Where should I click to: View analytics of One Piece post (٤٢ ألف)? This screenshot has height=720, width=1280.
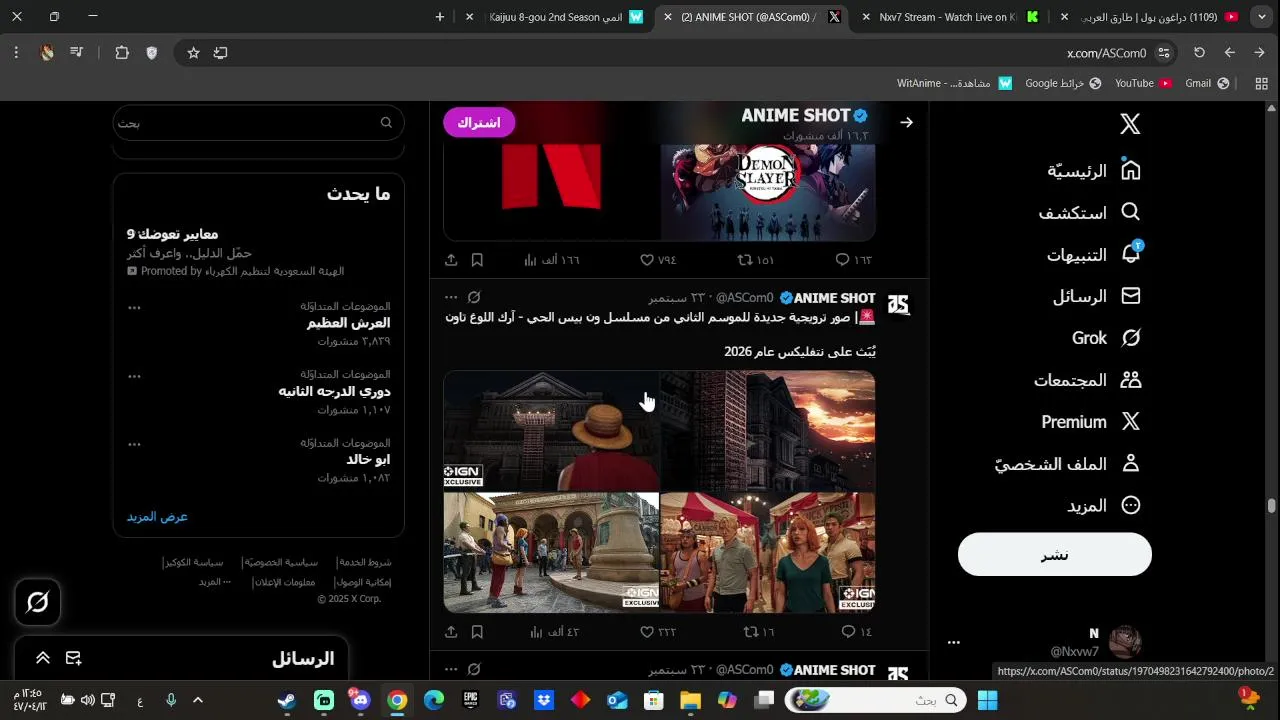[554, 632]
